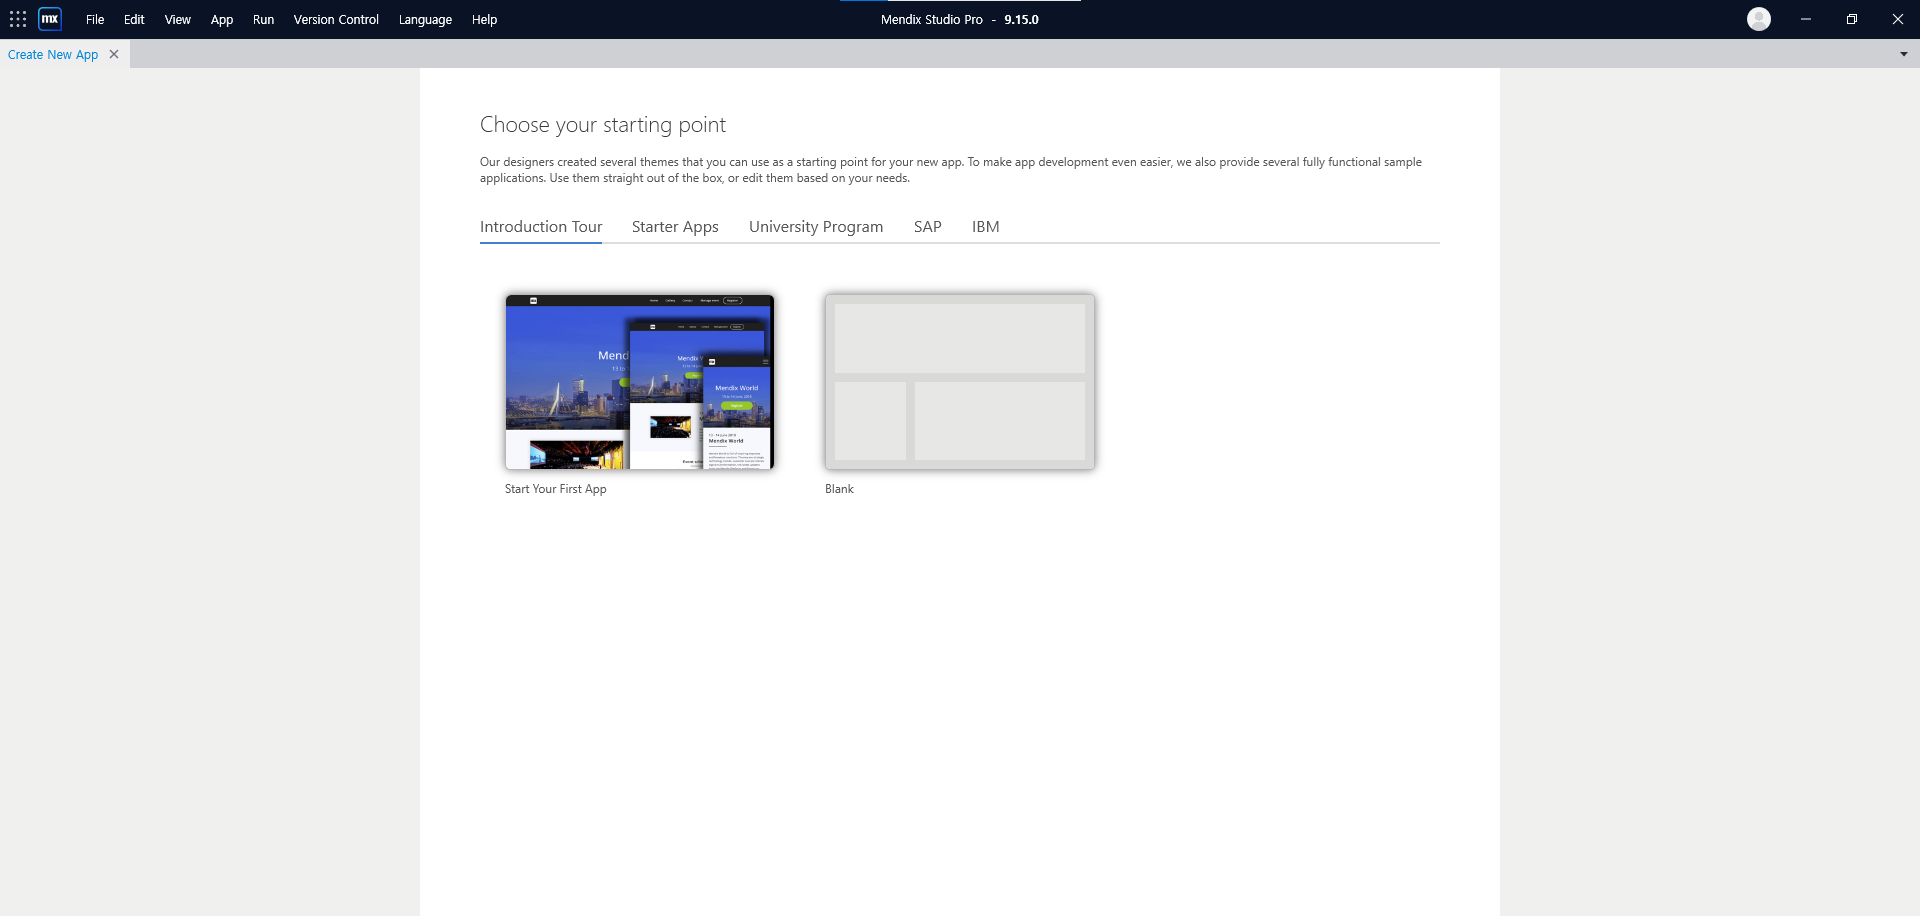This screenshot has width=1920, height=916.
Task: Switch to the SAP tab
Action: [x=928, y=227]
